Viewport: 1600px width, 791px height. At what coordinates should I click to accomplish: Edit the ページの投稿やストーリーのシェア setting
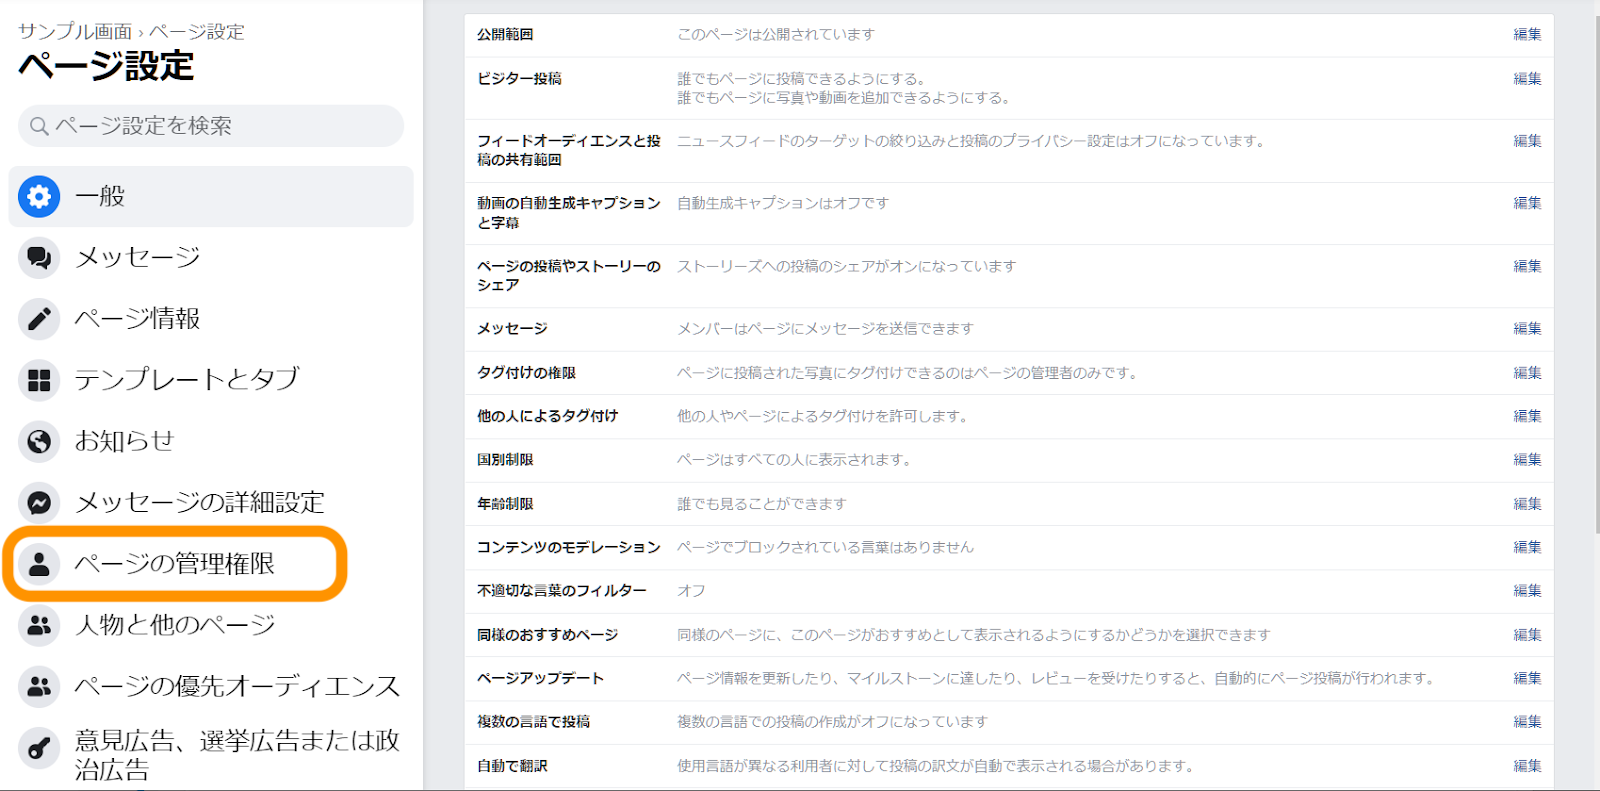click(x=1527, y=266)
